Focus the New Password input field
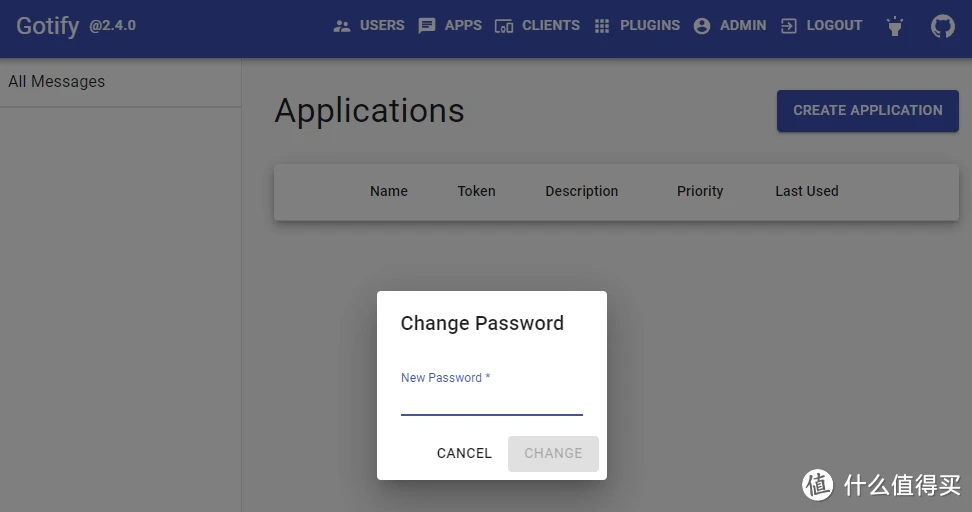This screenshot has height=512, width=972. [491, 401]
